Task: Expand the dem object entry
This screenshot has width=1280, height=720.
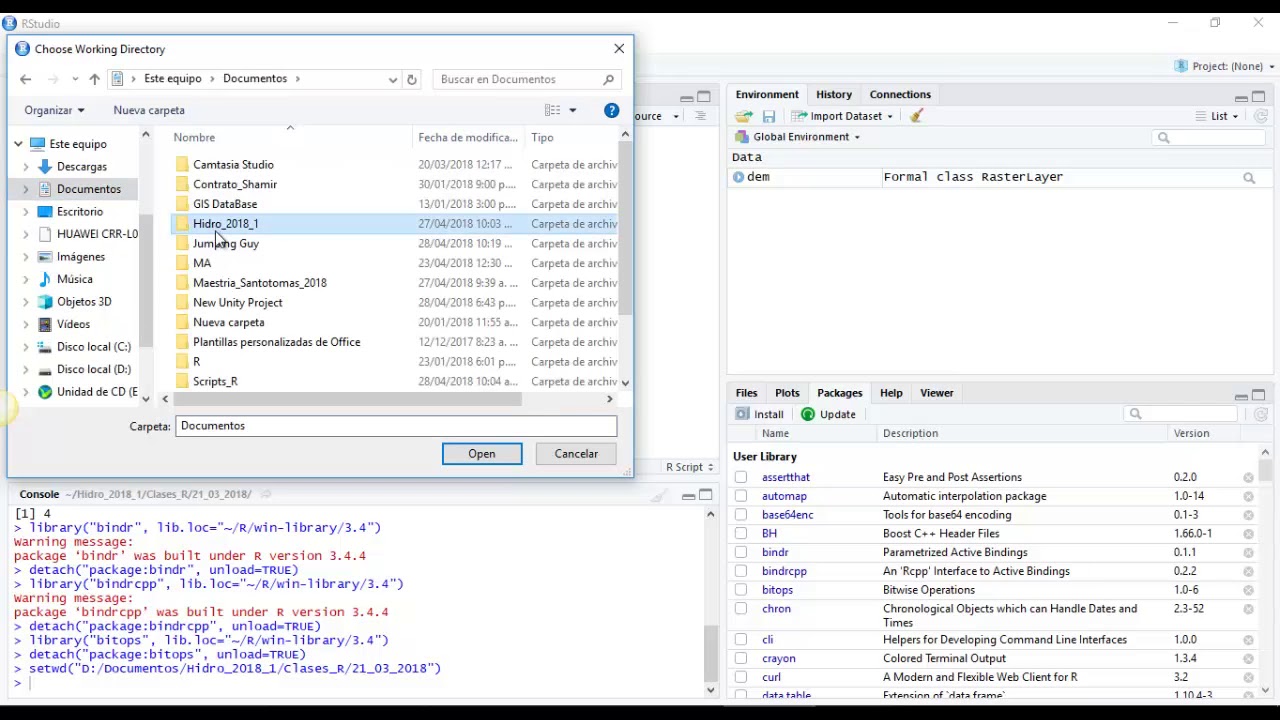Action: (x=738, y=177)
